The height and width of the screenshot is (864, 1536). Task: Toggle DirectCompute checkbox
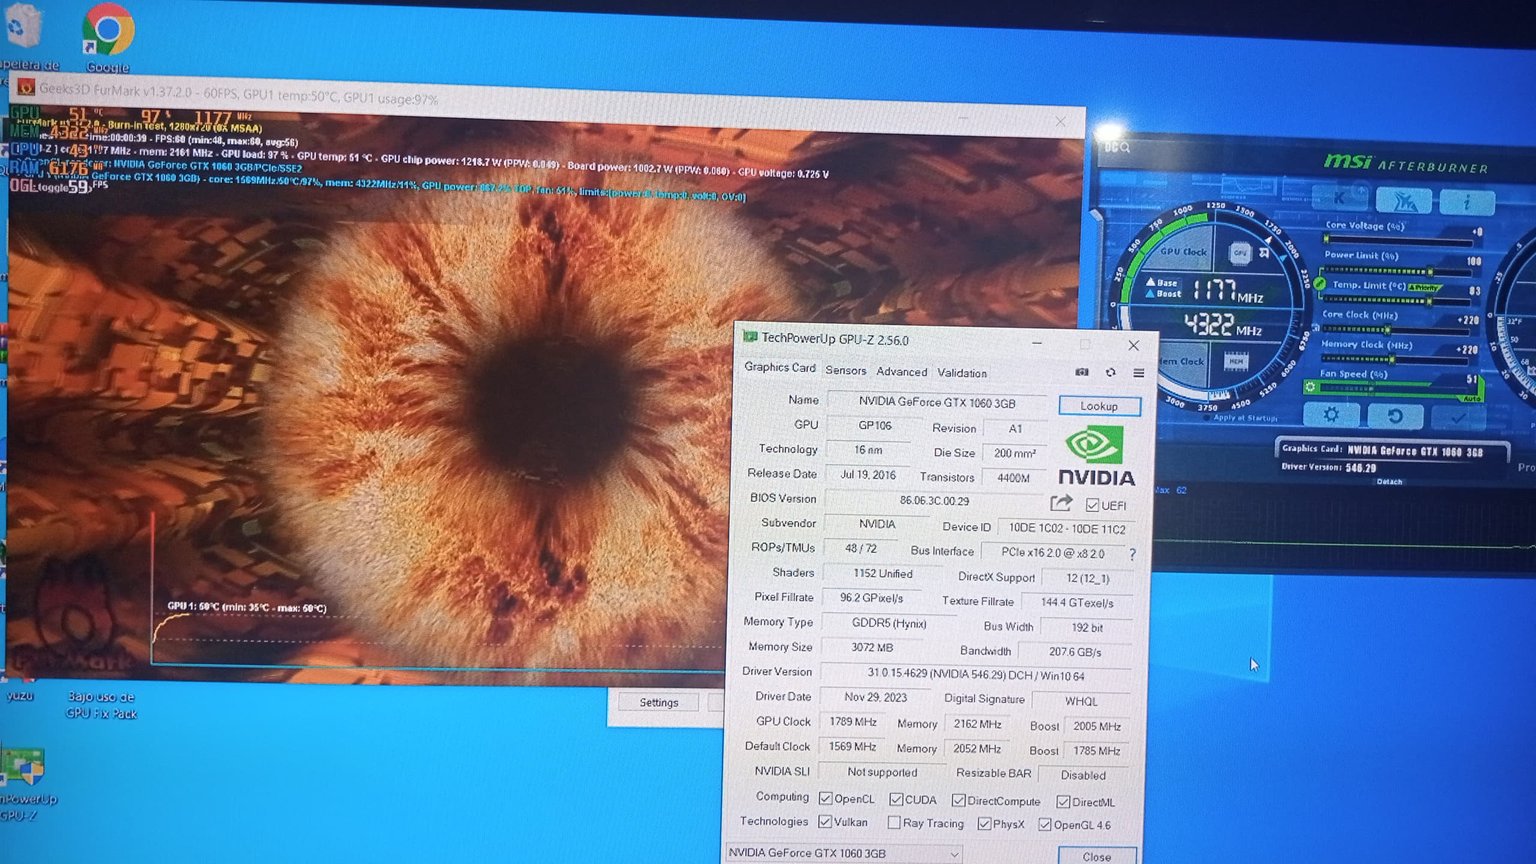point(958,800)
